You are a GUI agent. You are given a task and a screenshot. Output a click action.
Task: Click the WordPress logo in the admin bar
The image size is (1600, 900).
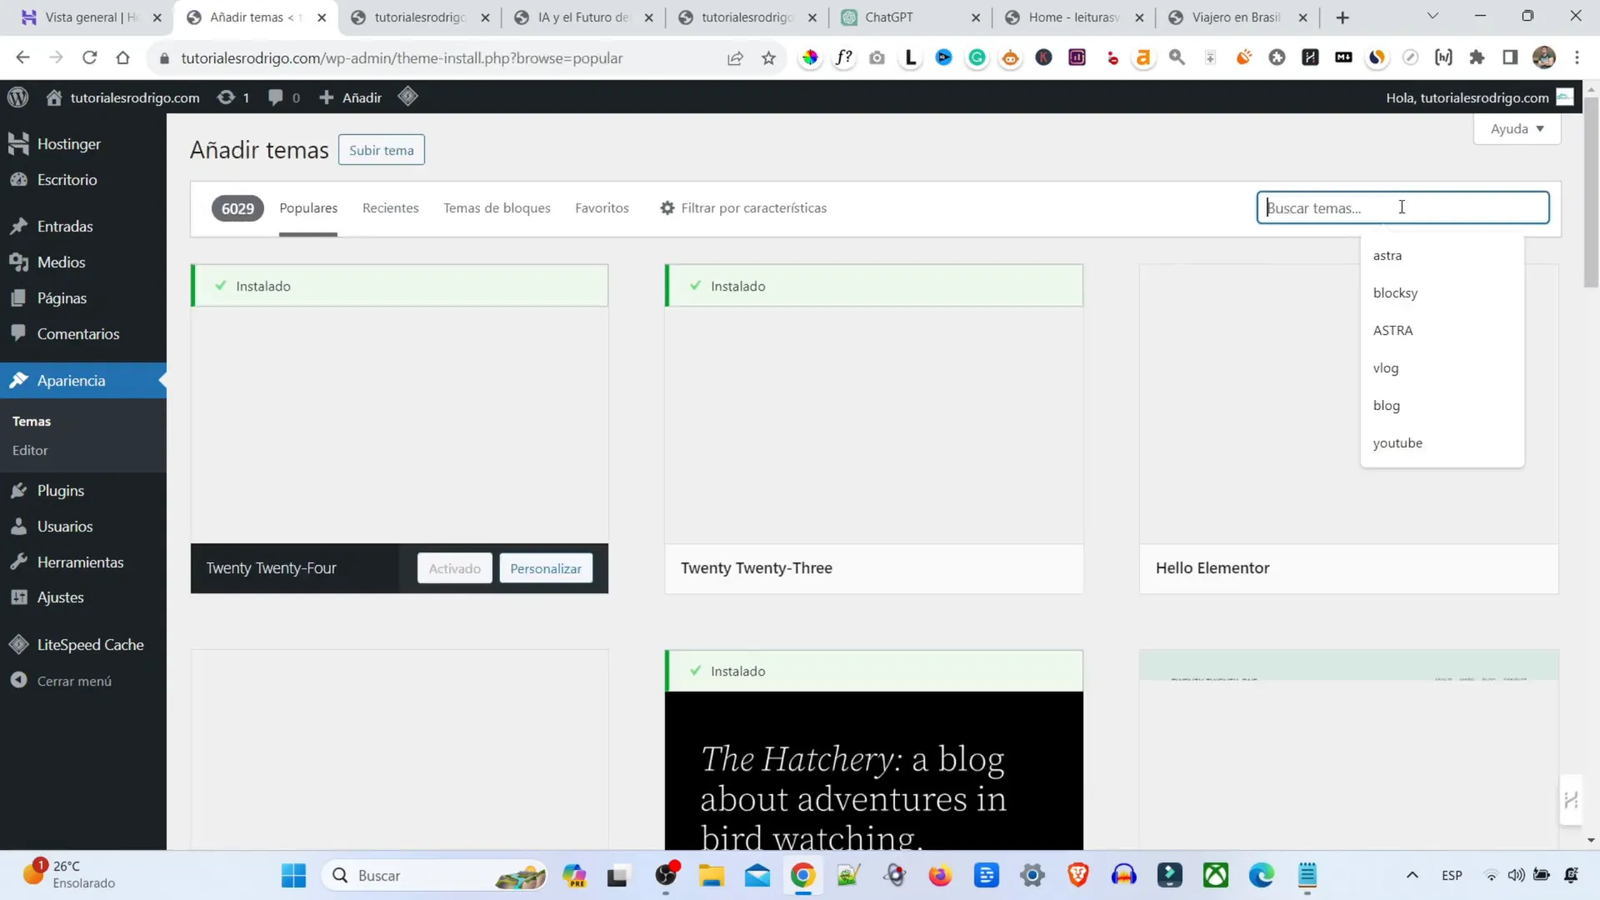[x=16, y=97]
